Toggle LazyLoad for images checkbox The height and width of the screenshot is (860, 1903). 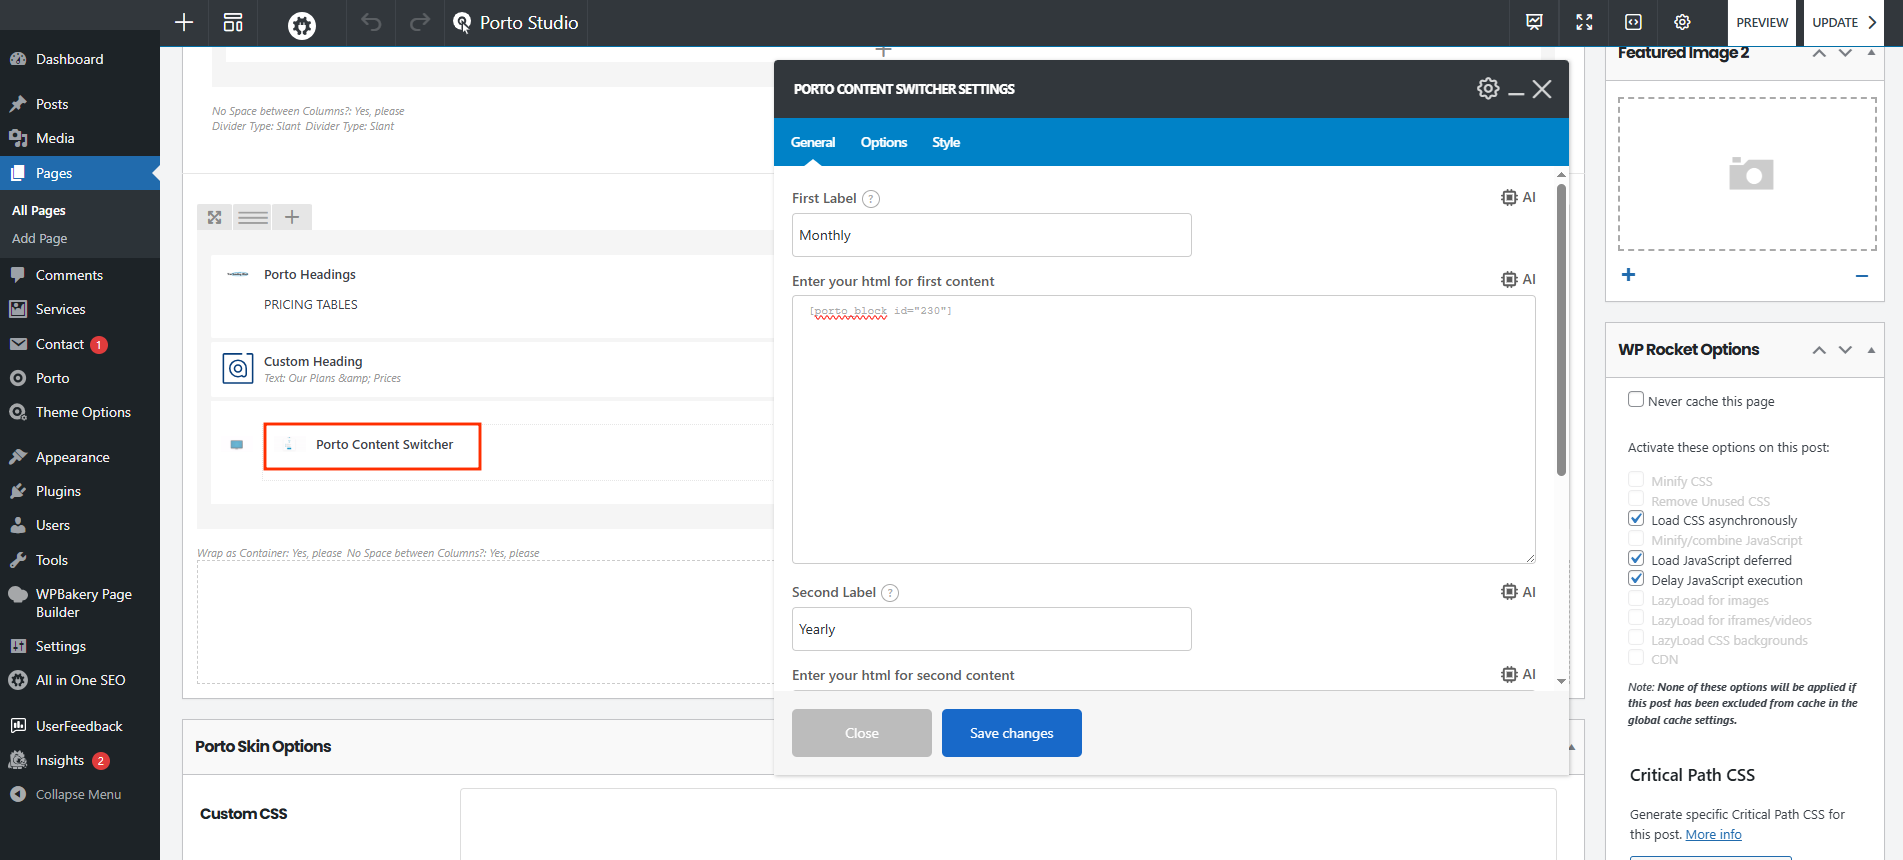tap(1636, 598)
